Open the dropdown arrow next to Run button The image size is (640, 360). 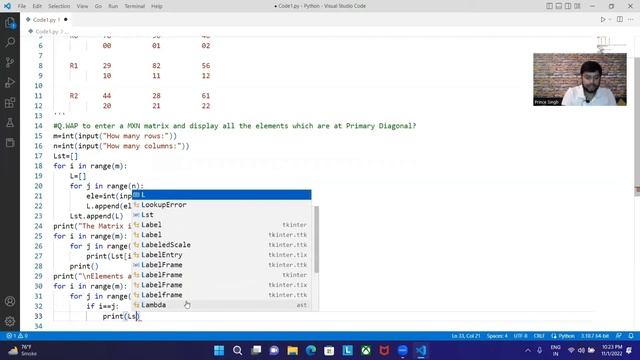click(x=610, y=20)
